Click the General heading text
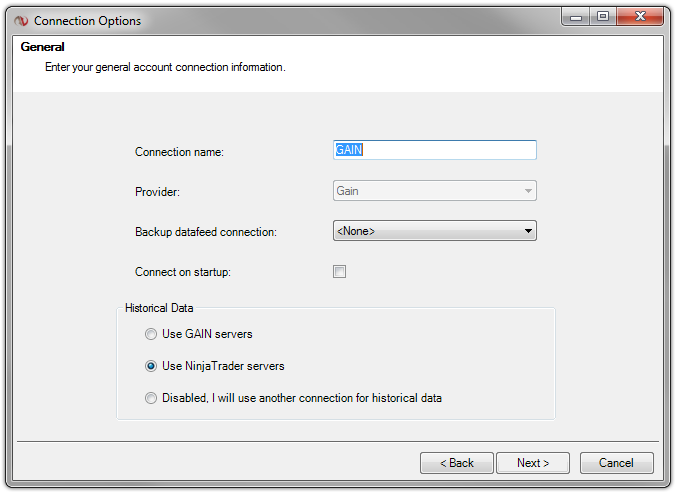The image size is (677, 495). pos(42,47)
